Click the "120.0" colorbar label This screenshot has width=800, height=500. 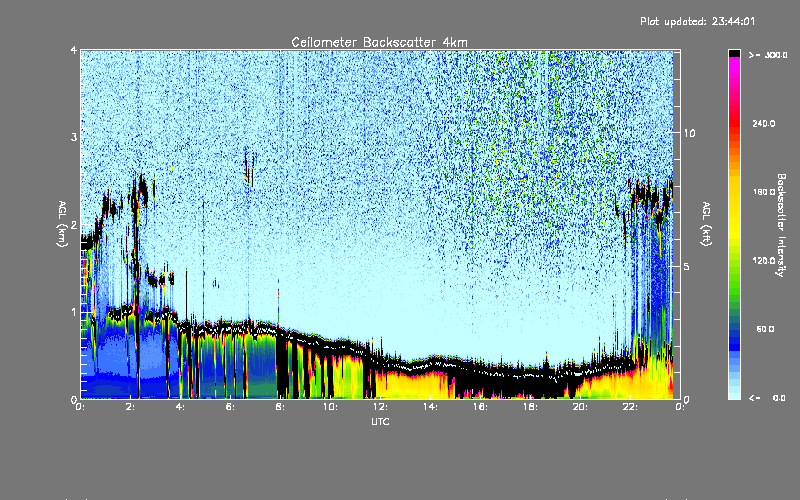(764, 261)
